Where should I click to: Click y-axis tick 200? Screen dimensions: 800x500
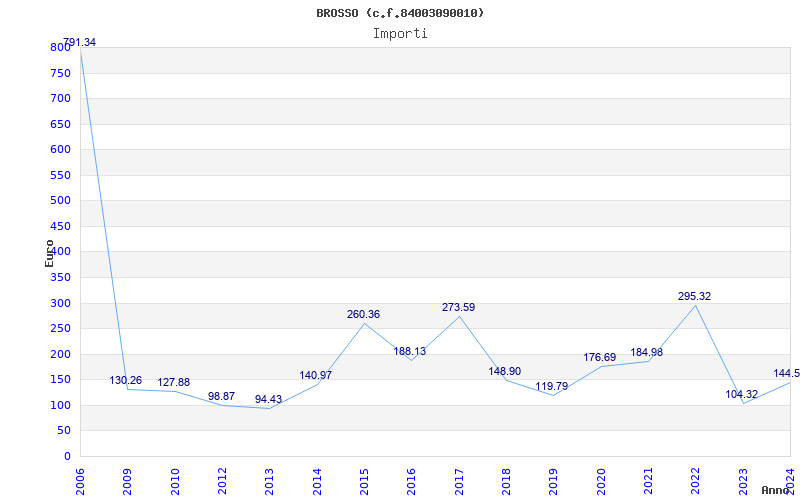coord(60,355)
